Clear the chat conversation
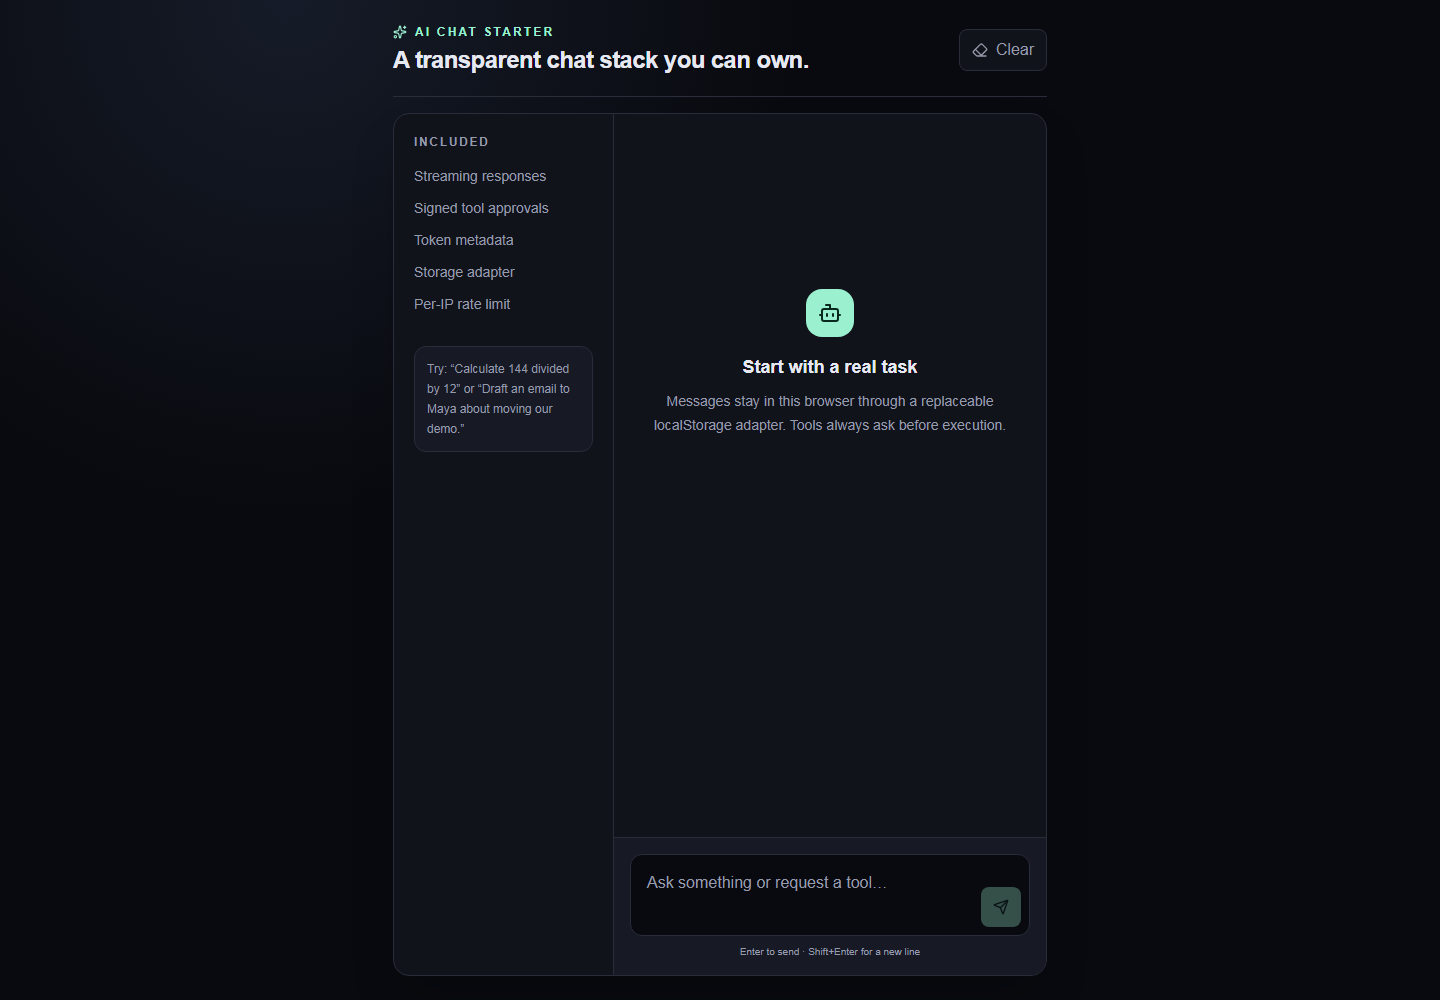This screenshot has width=1440, height=1000. coord(1003,50)
